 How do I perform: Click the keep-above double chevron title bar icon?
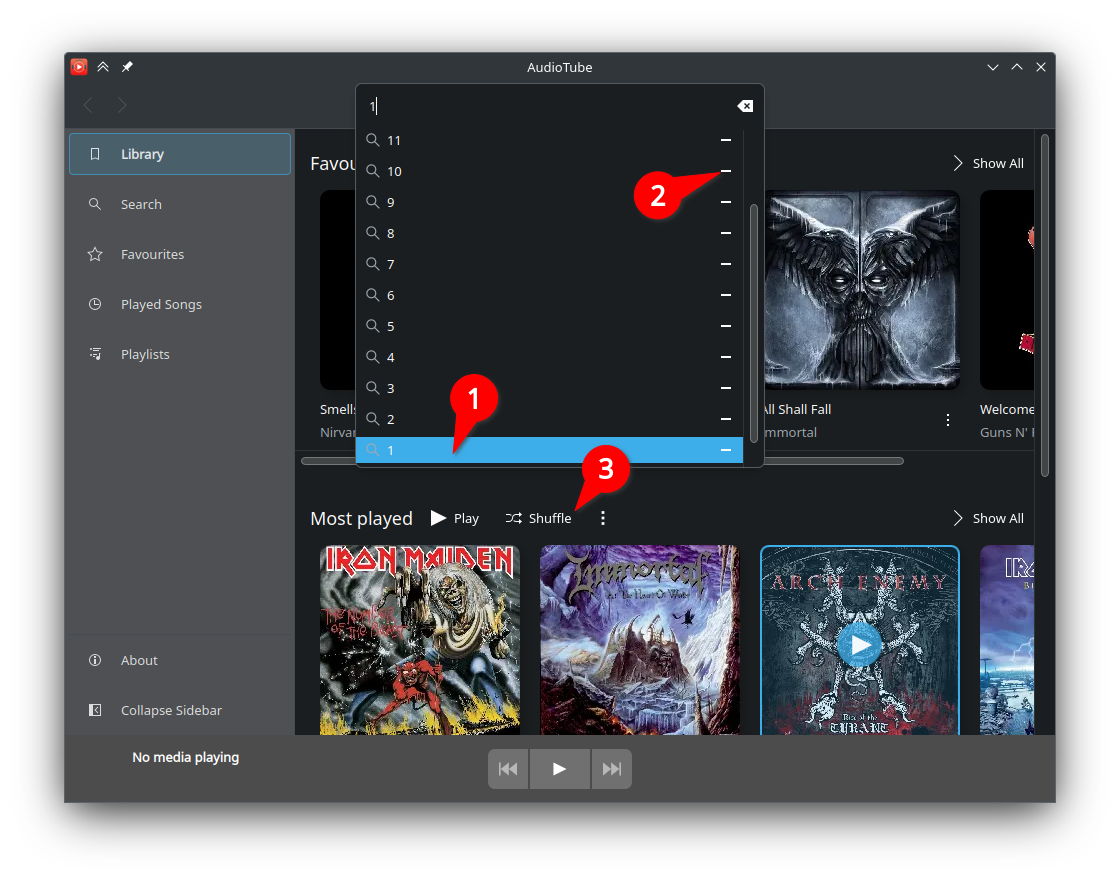pos(104,67)
